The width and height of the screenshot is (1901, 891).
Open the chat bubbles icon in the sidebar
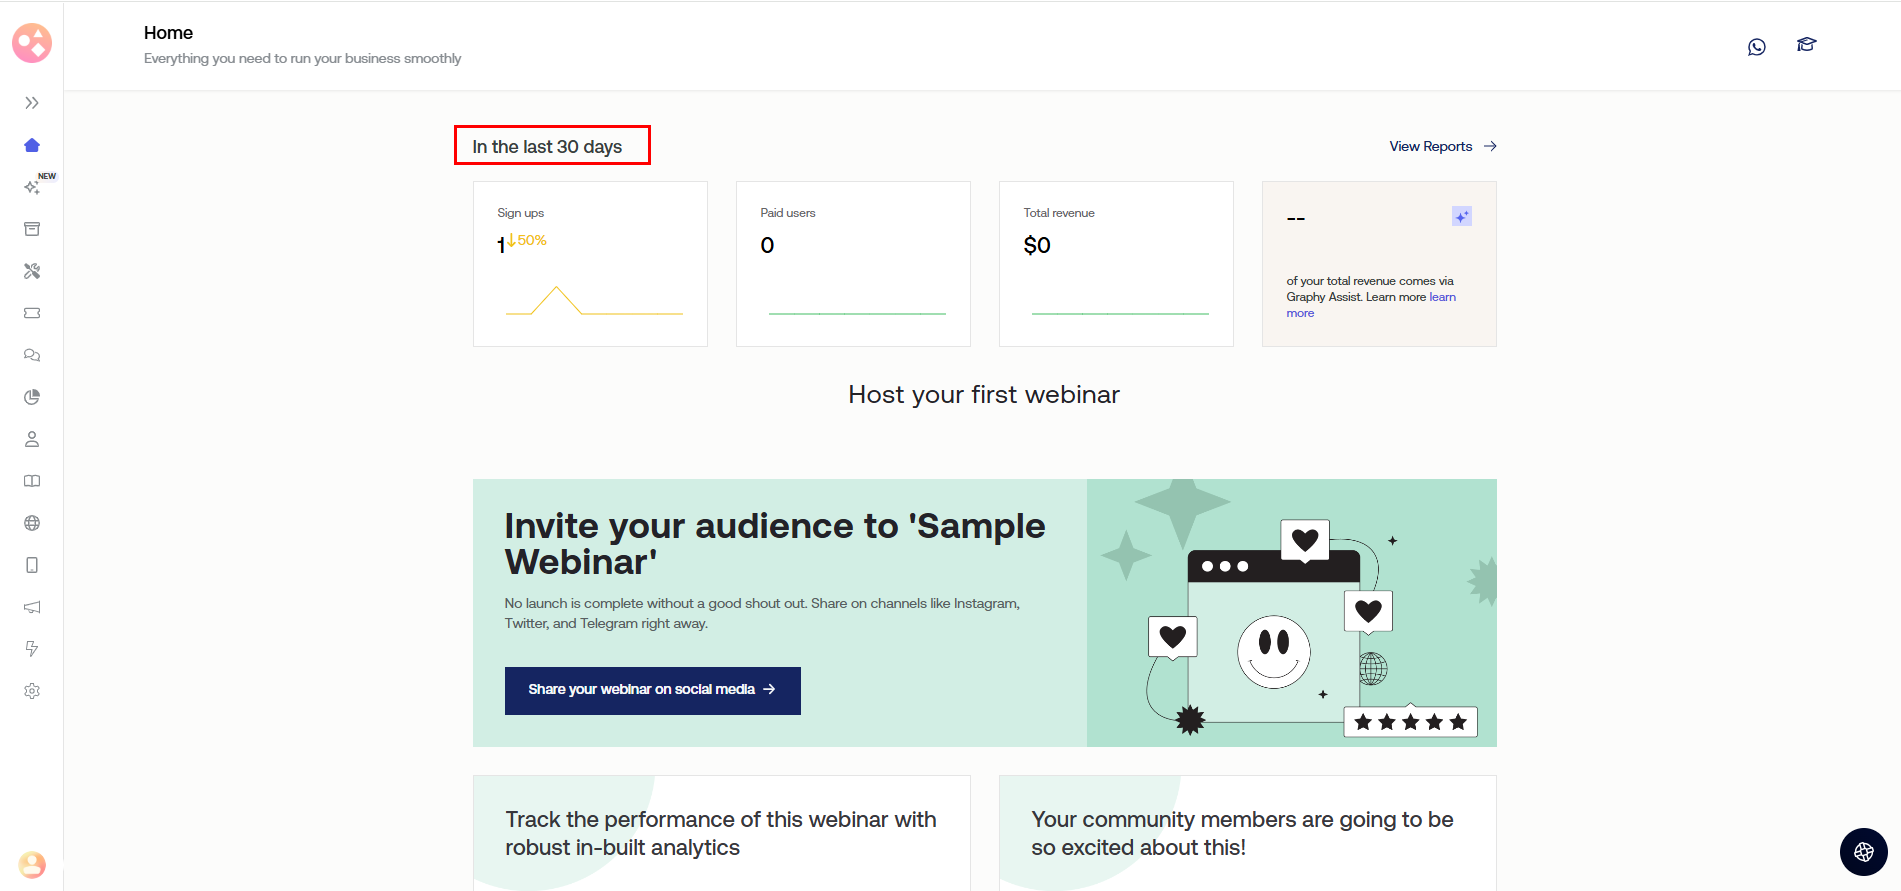coord(32,355)
